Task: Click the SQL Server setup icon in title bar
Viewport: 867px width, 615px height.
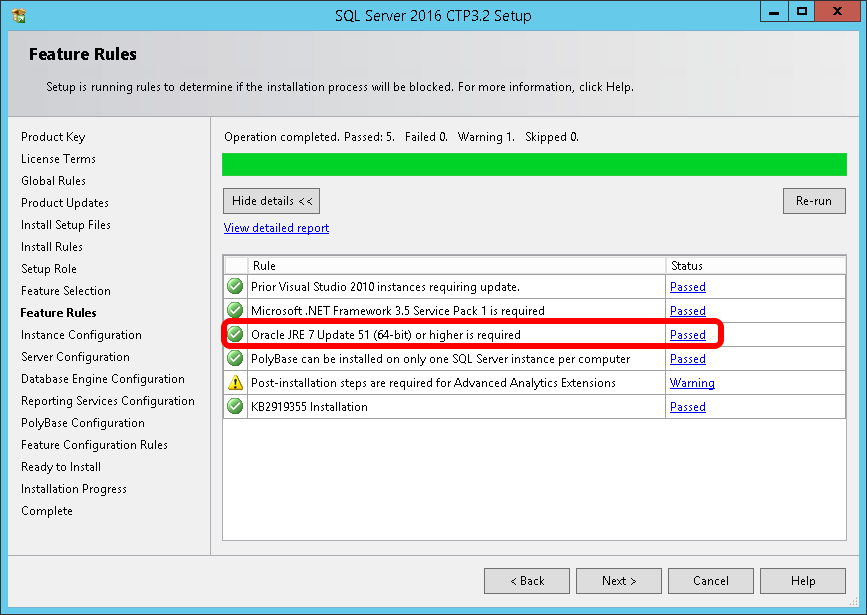Action: point(18,15)
